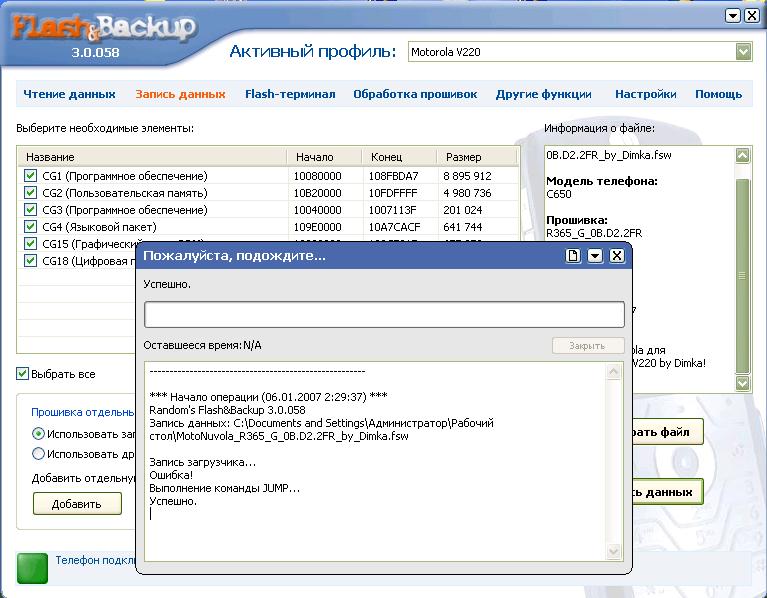Click the Добавить button
The image size is (767, 598).
pyautogui.click(x=77, y=504)
